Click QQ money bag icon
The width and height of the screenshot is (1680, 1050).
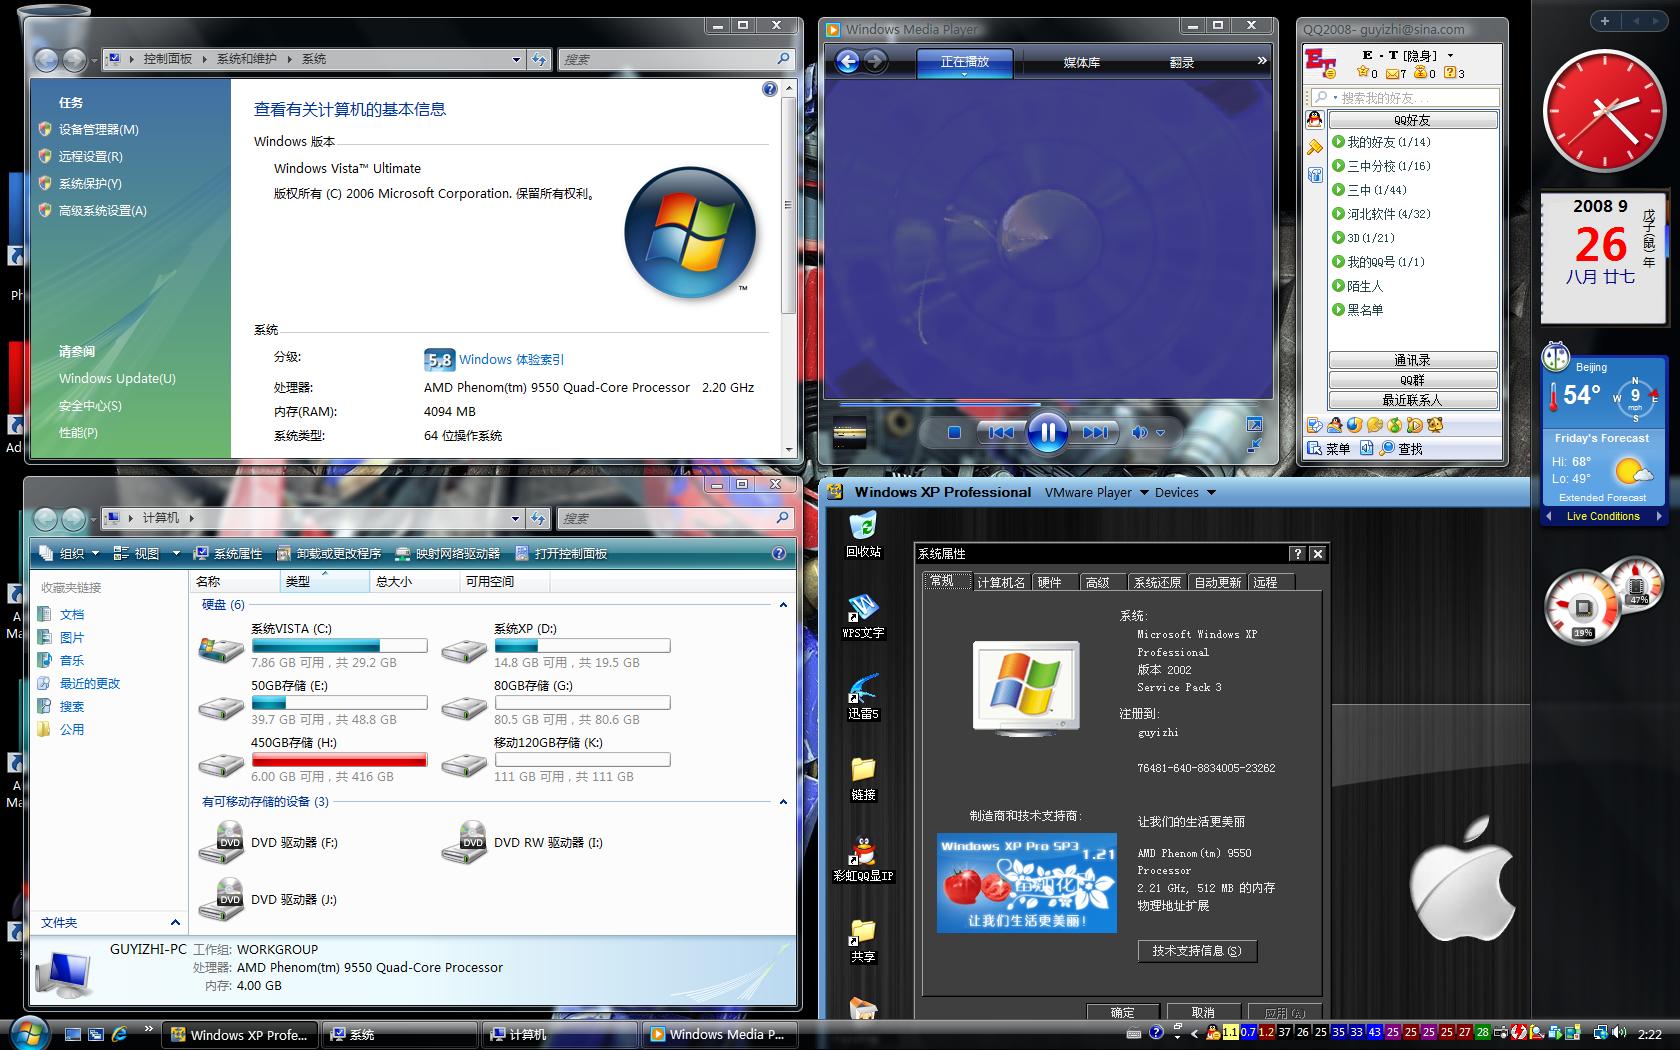(x=1420, y=73)
